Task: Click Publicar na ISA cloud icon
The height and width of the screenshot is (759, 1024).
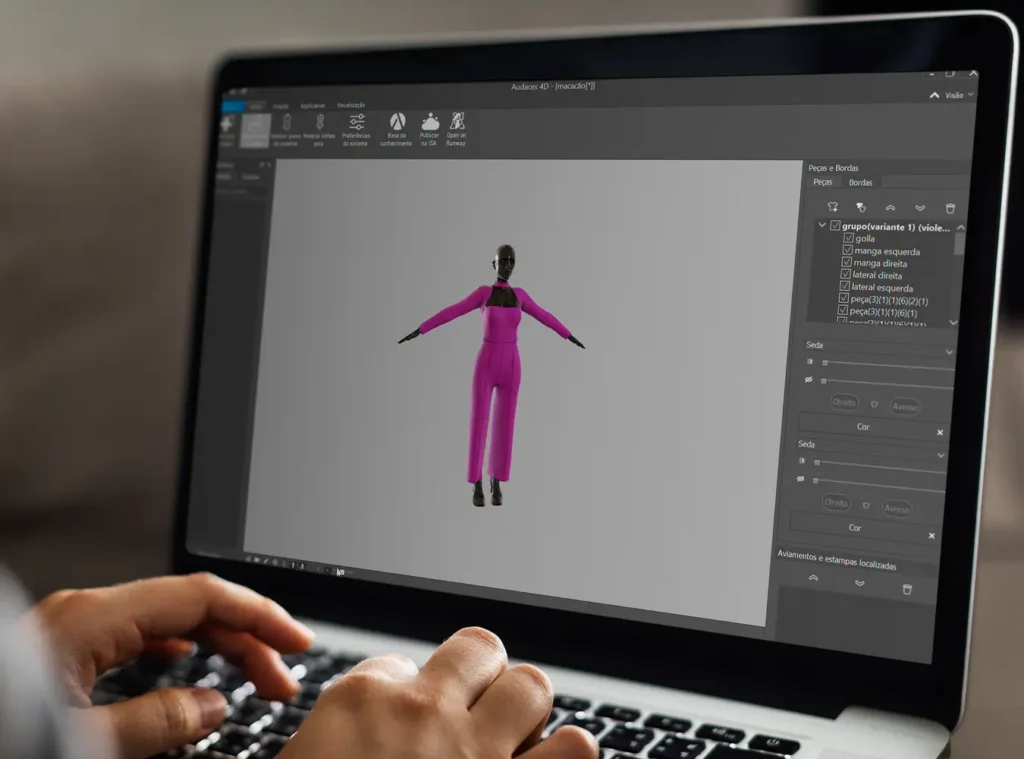Action: tap(430, 127)
